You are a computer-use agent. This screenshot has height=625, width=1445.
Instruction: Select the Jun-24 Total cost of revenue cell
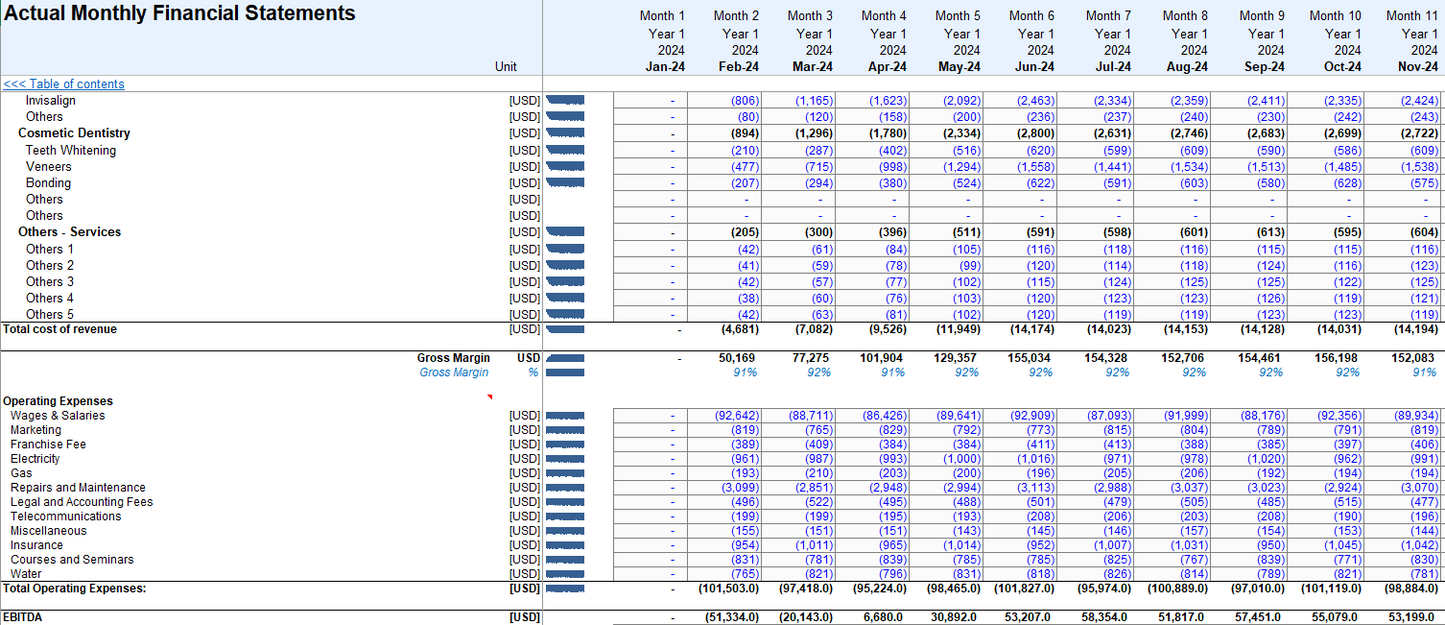click(x=1031, y=329)
